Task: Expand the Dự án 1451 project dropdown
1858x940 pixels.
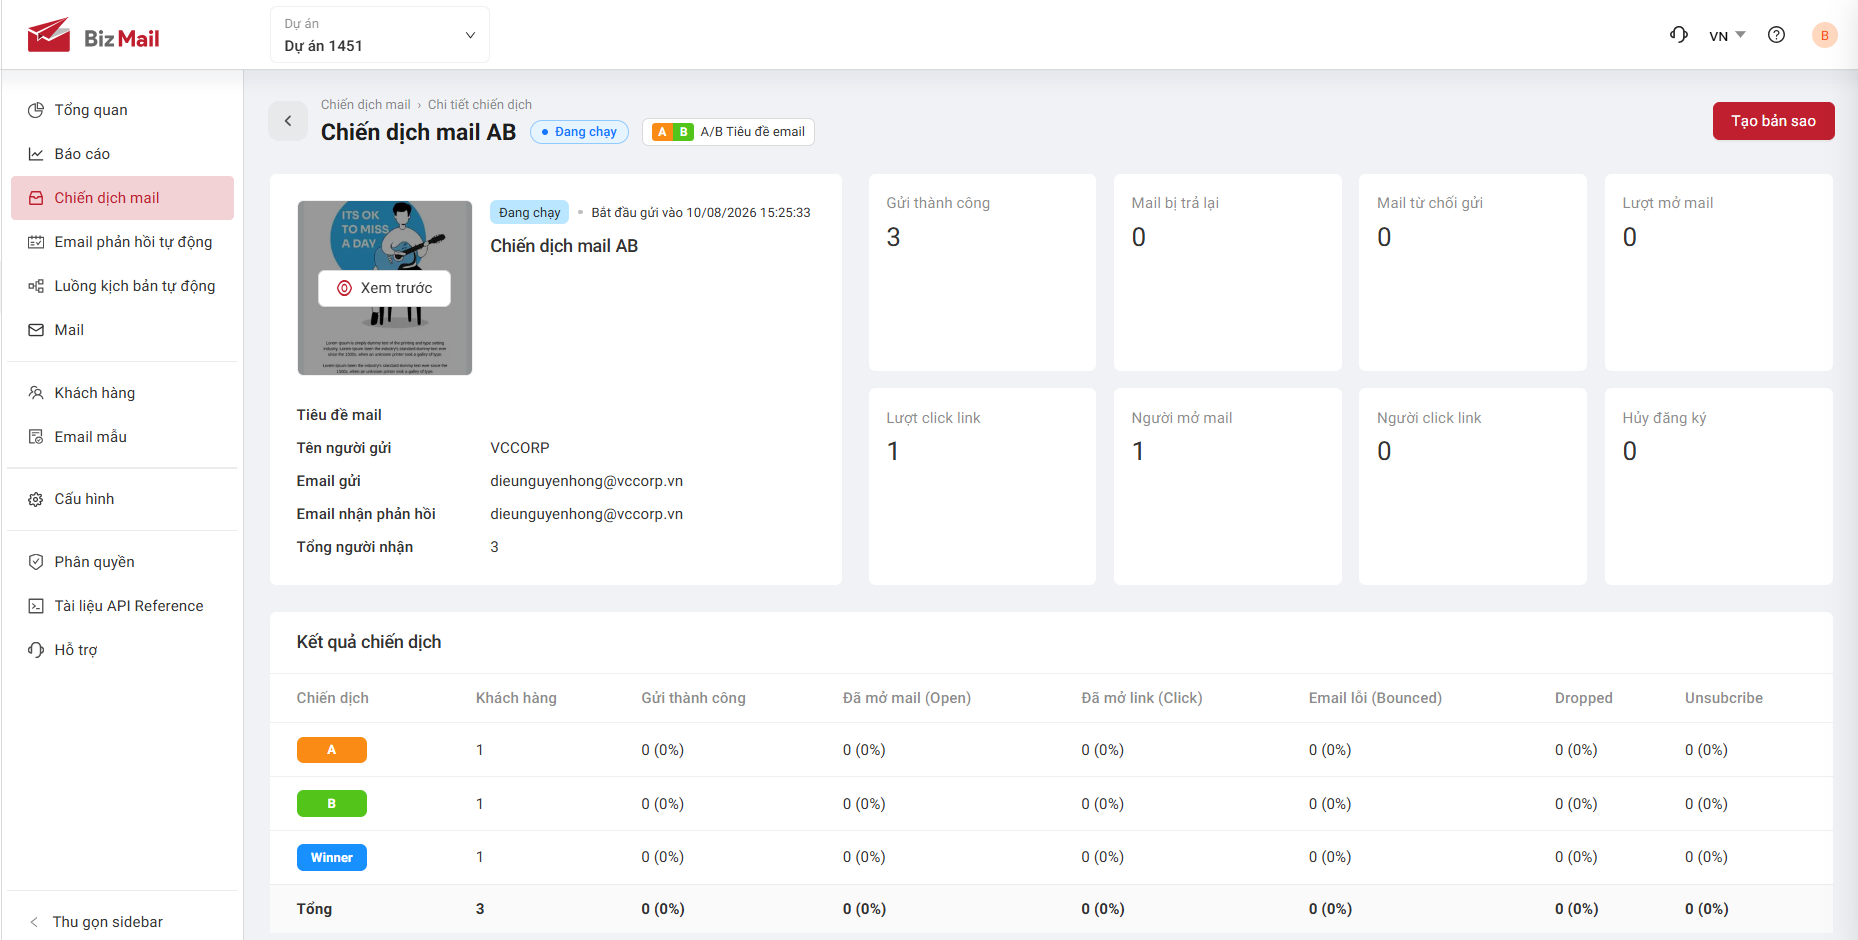Action: pos(380,35)
